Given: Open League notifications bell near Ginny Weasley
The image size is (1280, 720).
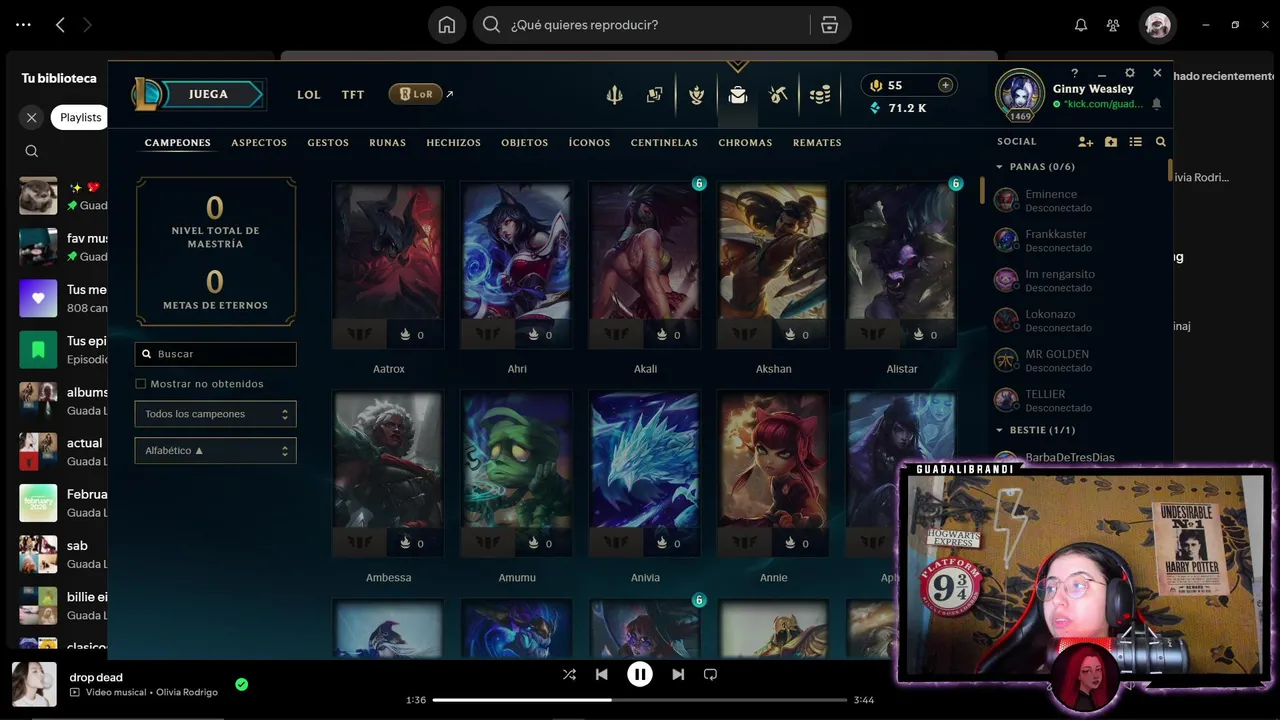Looking at the screenshot, I should 1157,104.
